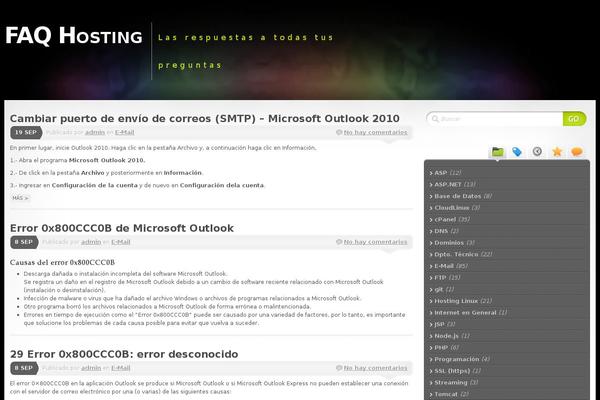Switch to the tags tab icon
Image resolution: width=600 pixels, height=400 pixels.
(517, 152)
